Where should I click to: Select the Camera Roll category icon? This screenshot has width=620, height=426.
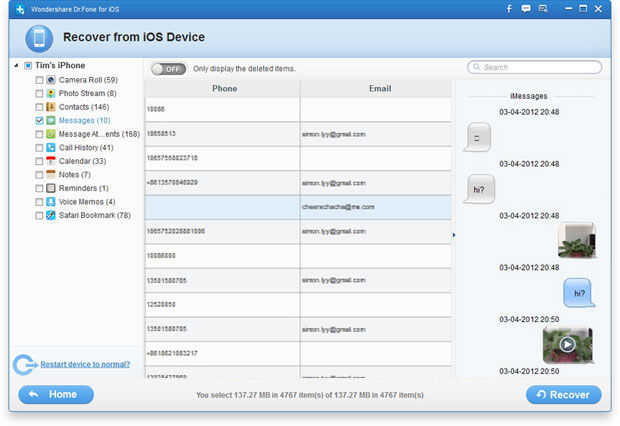pos(51,80)
